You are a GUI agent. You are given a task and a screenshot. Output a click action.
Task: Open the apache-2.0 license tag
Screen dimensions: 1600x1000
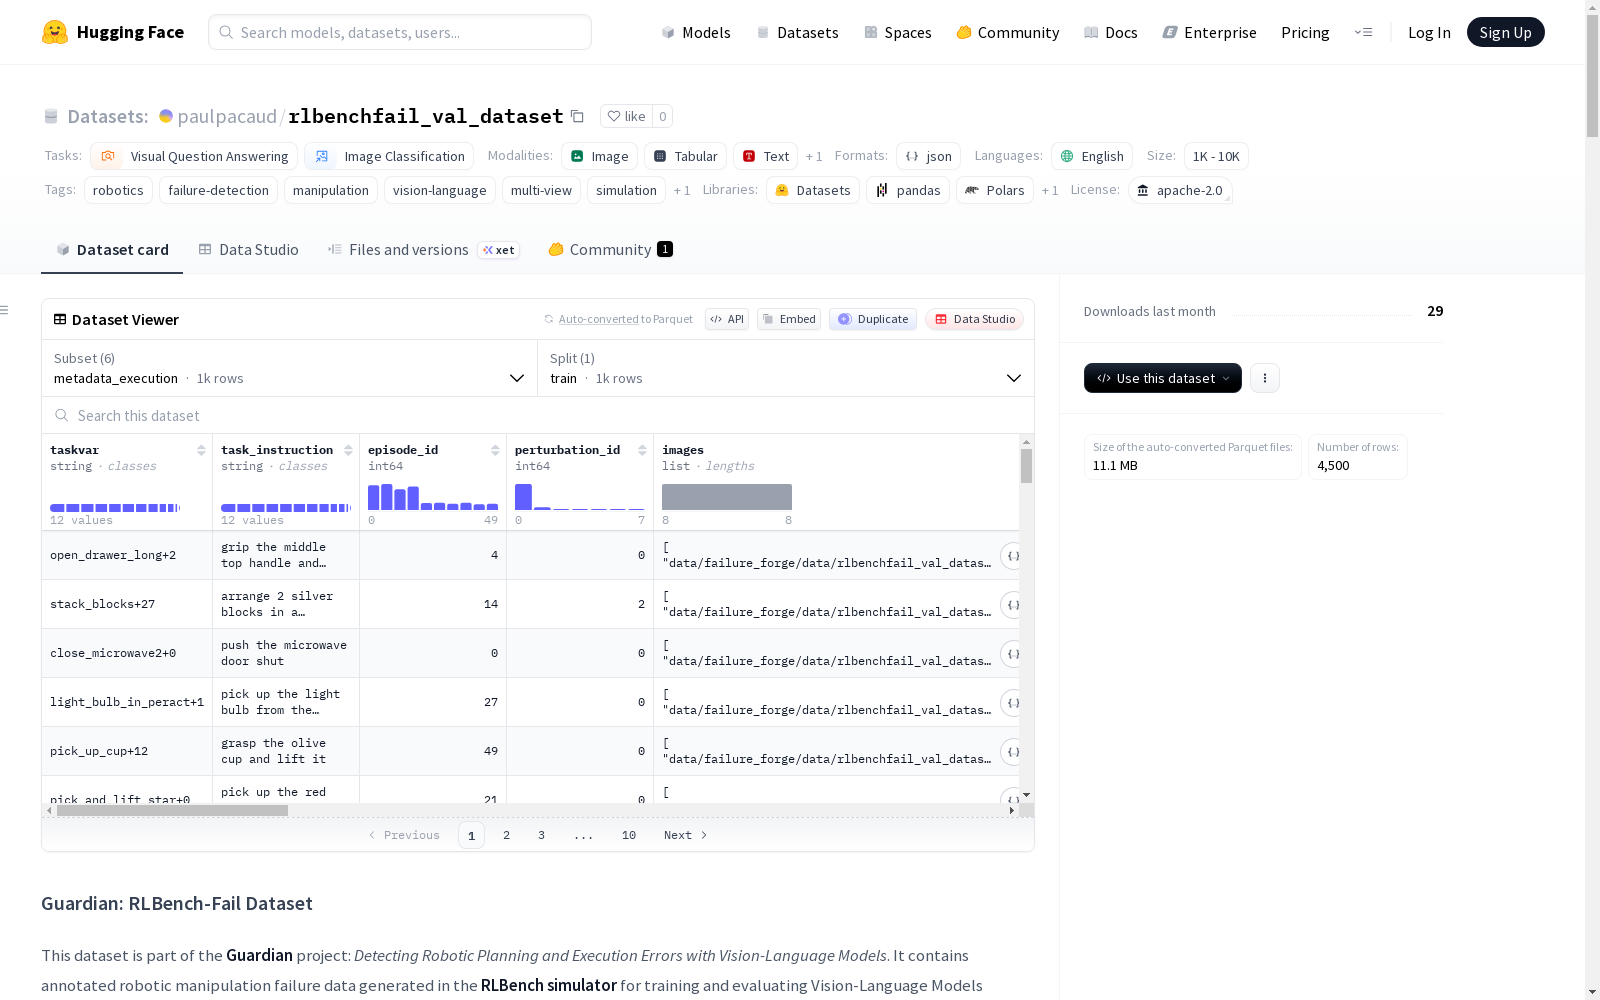pos(1180,190)
